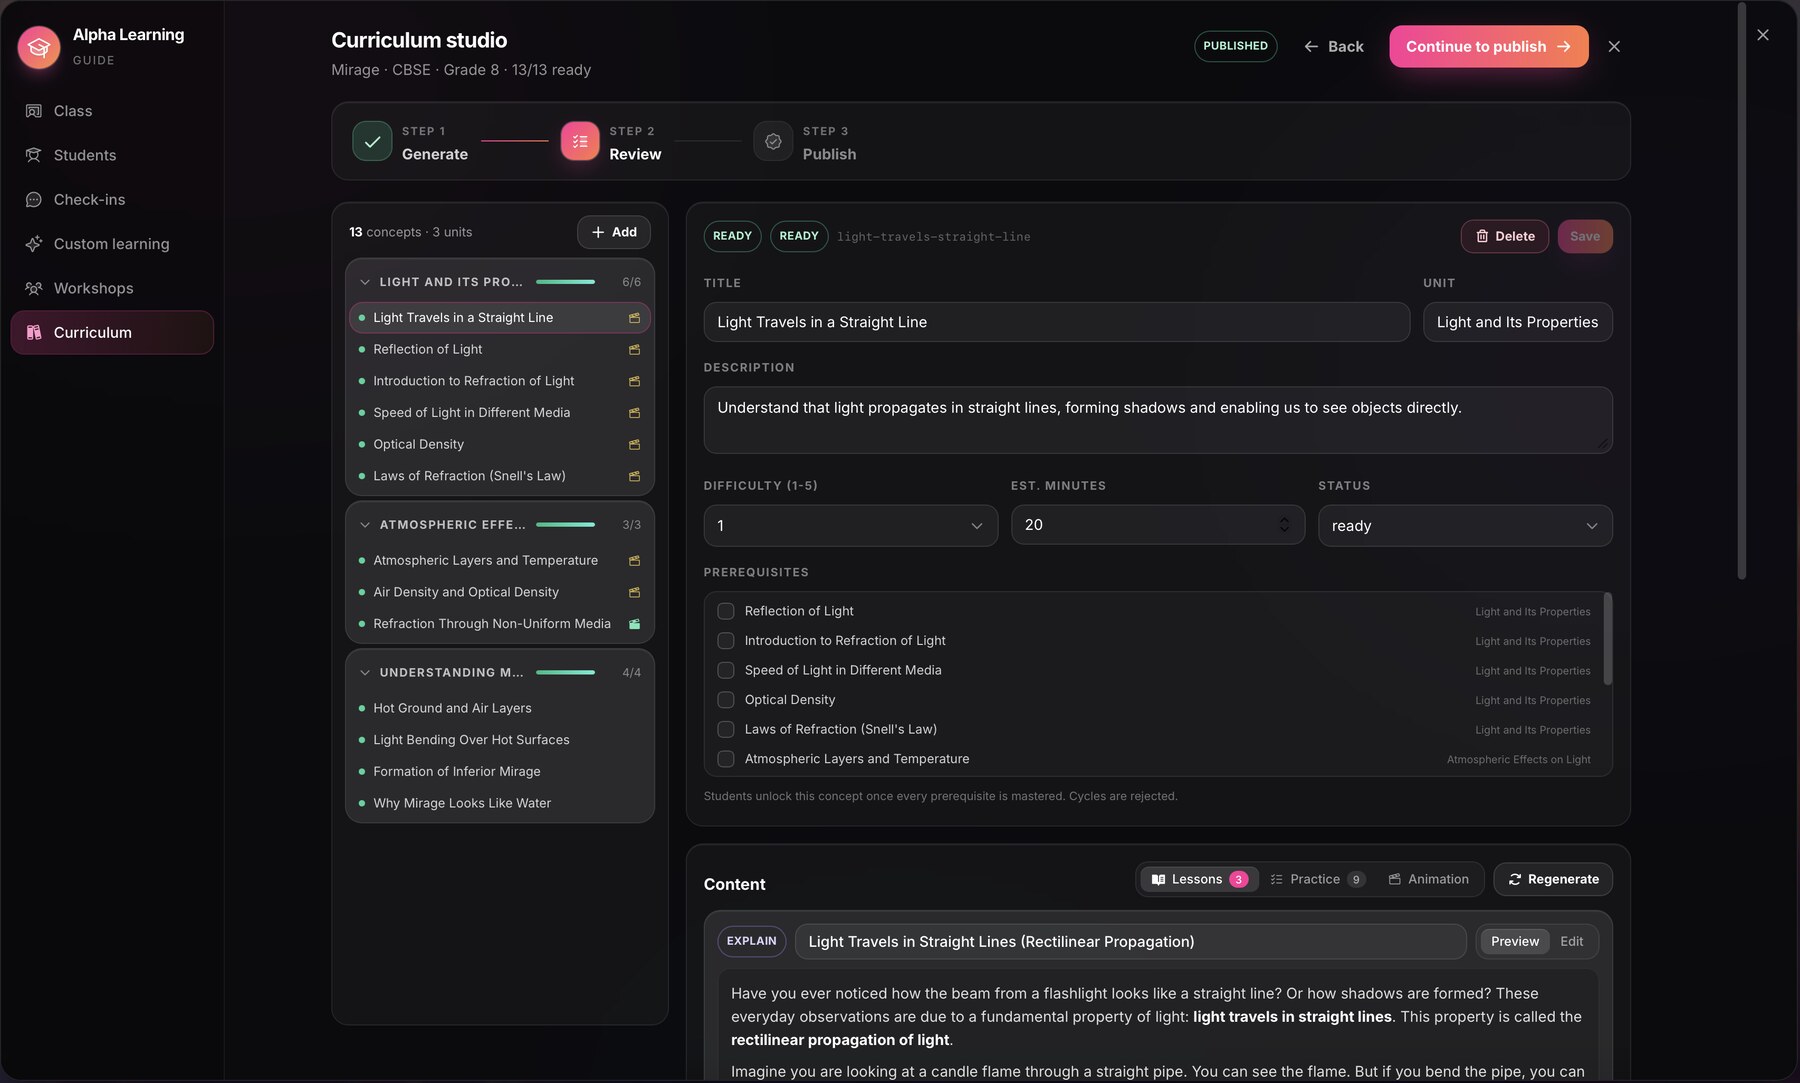Regenerate the concept content
Image resolution: width=1800 pixels, height=1083 pixels.
pyautogui.click(x=1553, y=880)
